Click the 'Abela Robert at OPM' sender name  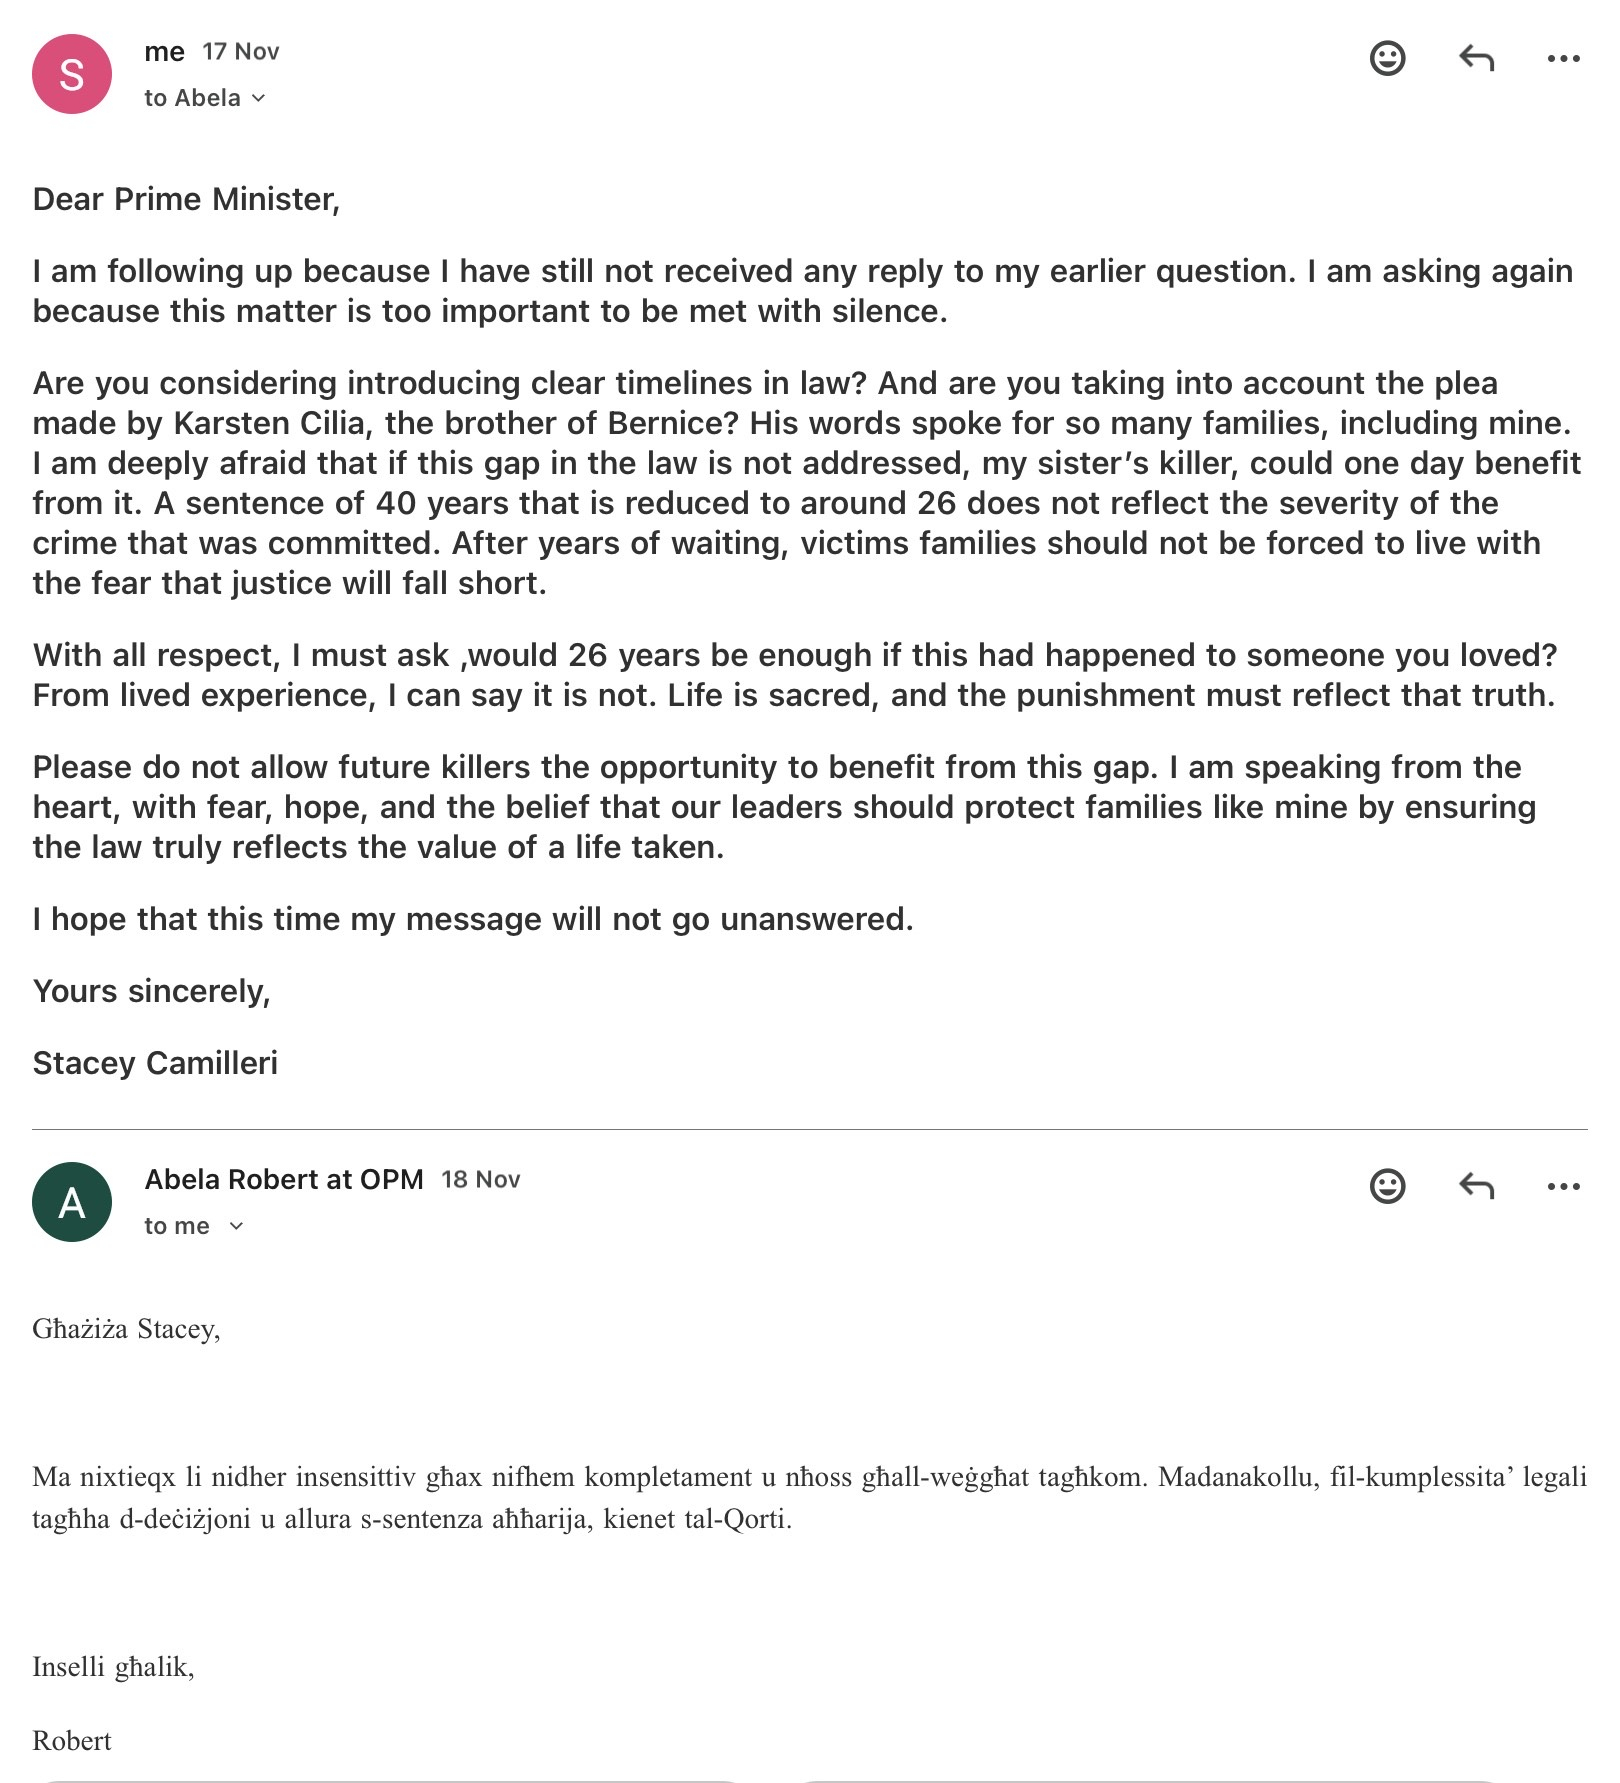click(x=283, y=1179)
